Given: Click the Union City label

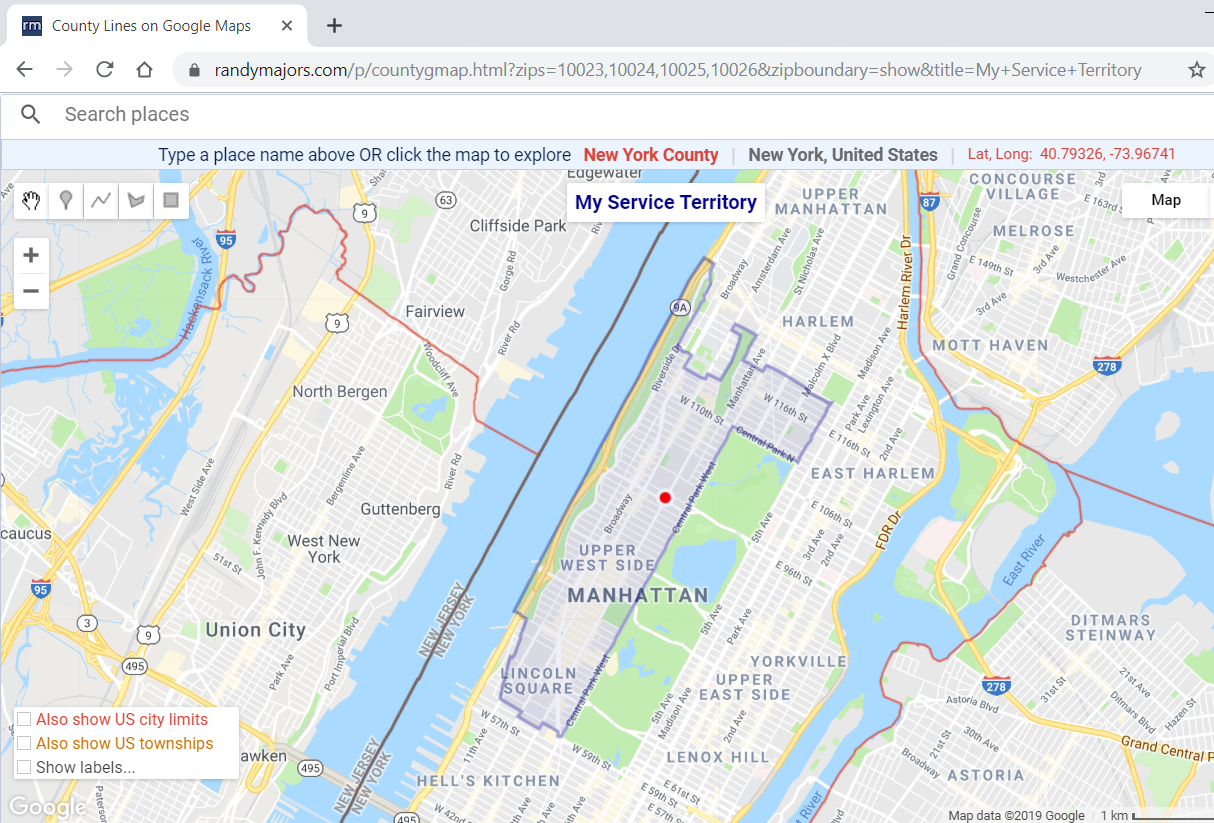Looking at the screenshot, I should 255,630.
